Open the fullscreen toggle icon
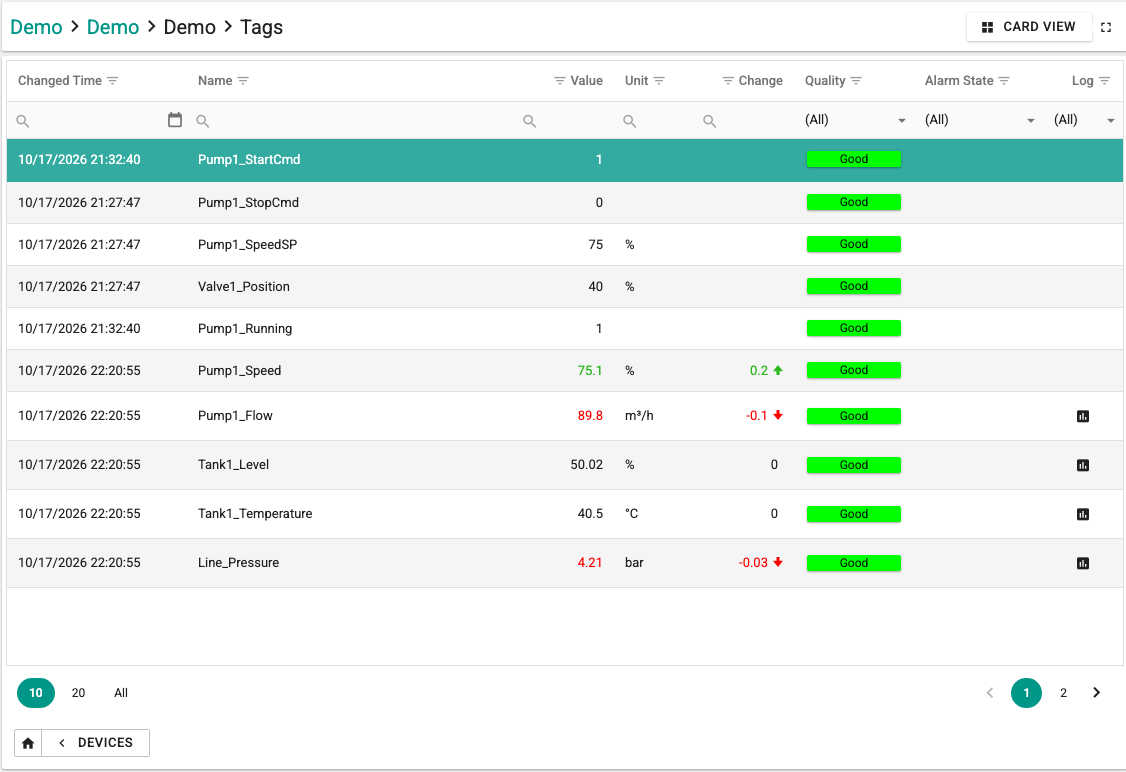The height and width of the screenshot is (772, 1126). pos(1106,27)
